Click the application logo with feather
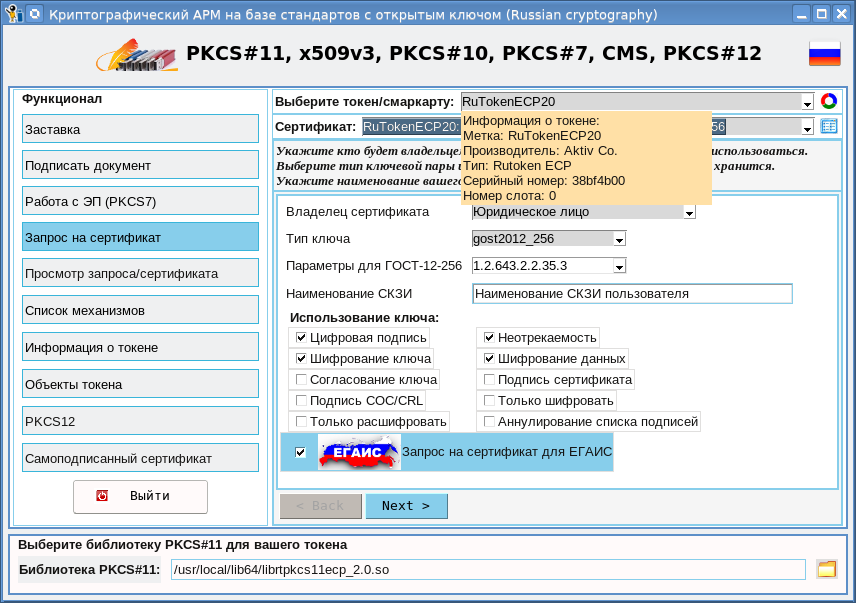 point(138,55)
